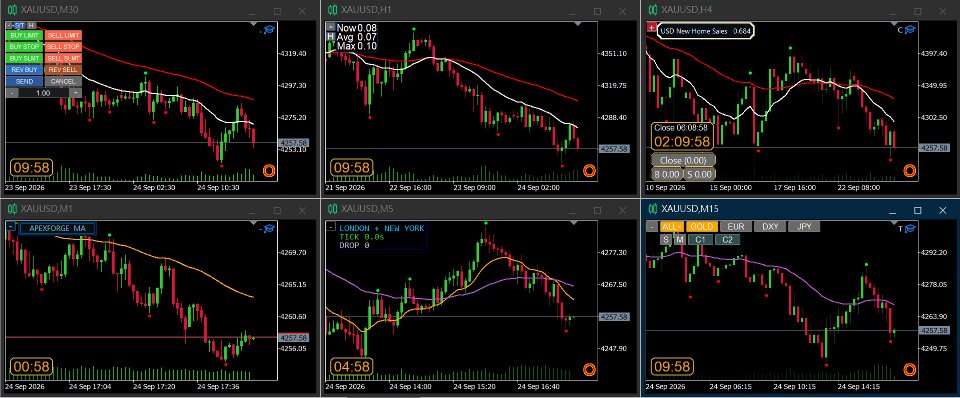Select the GOLD tab in M15 chart
The width and height of the screenshot is (960, 398).
click(x=702, y=227)
